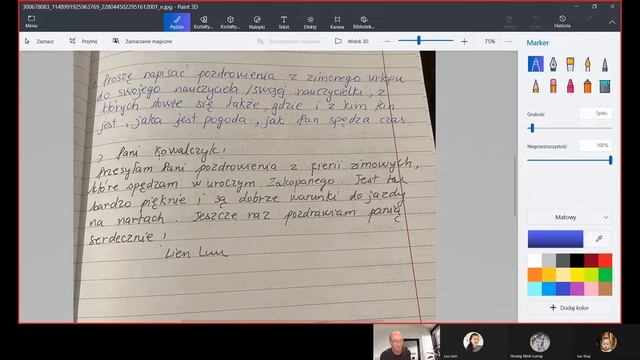The image size is (640, 360).
Task: Select the presenter video thumbnail
Action: click(407, 342)
